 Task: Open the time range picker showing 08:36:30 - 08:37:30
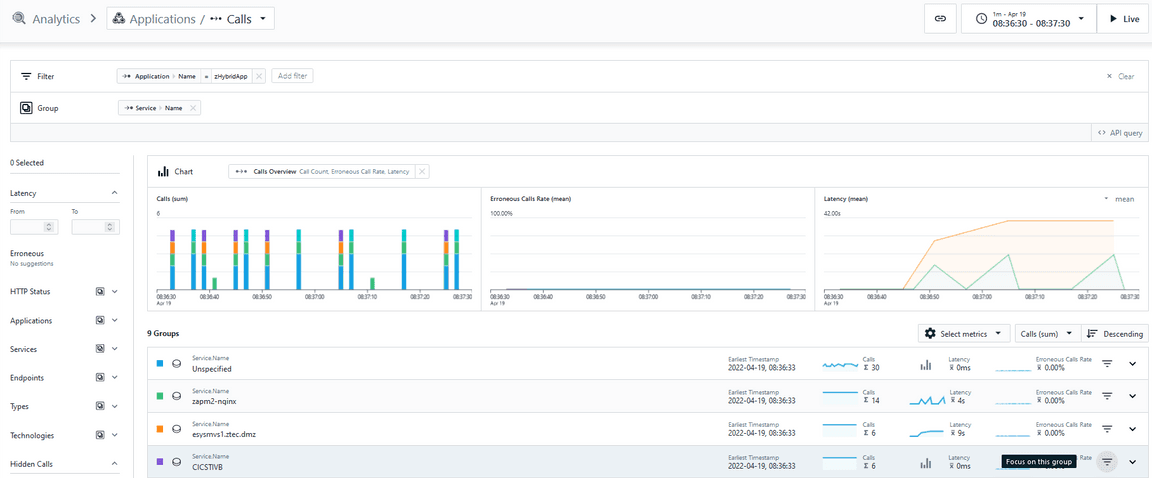tap(1029, 19)
